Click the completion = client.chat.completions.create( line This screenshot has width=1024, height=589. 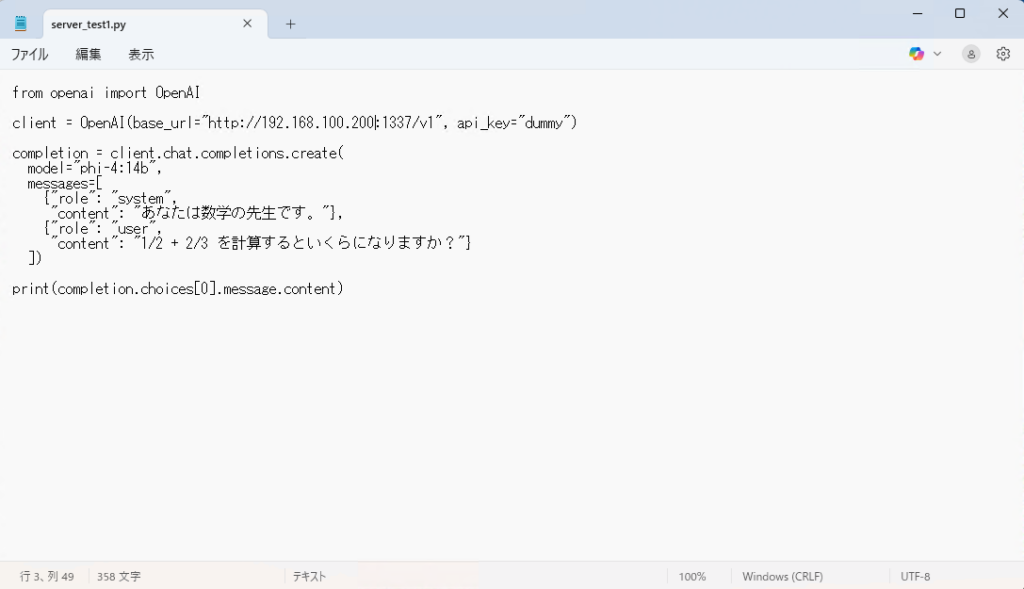[178, 153]
